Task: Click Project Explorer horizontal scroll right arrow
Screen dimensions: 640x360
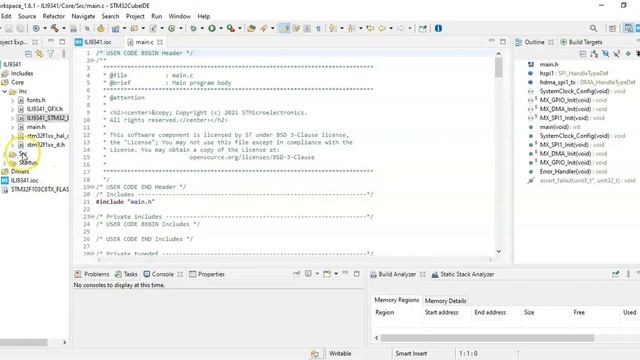Action: coord(64,342)
